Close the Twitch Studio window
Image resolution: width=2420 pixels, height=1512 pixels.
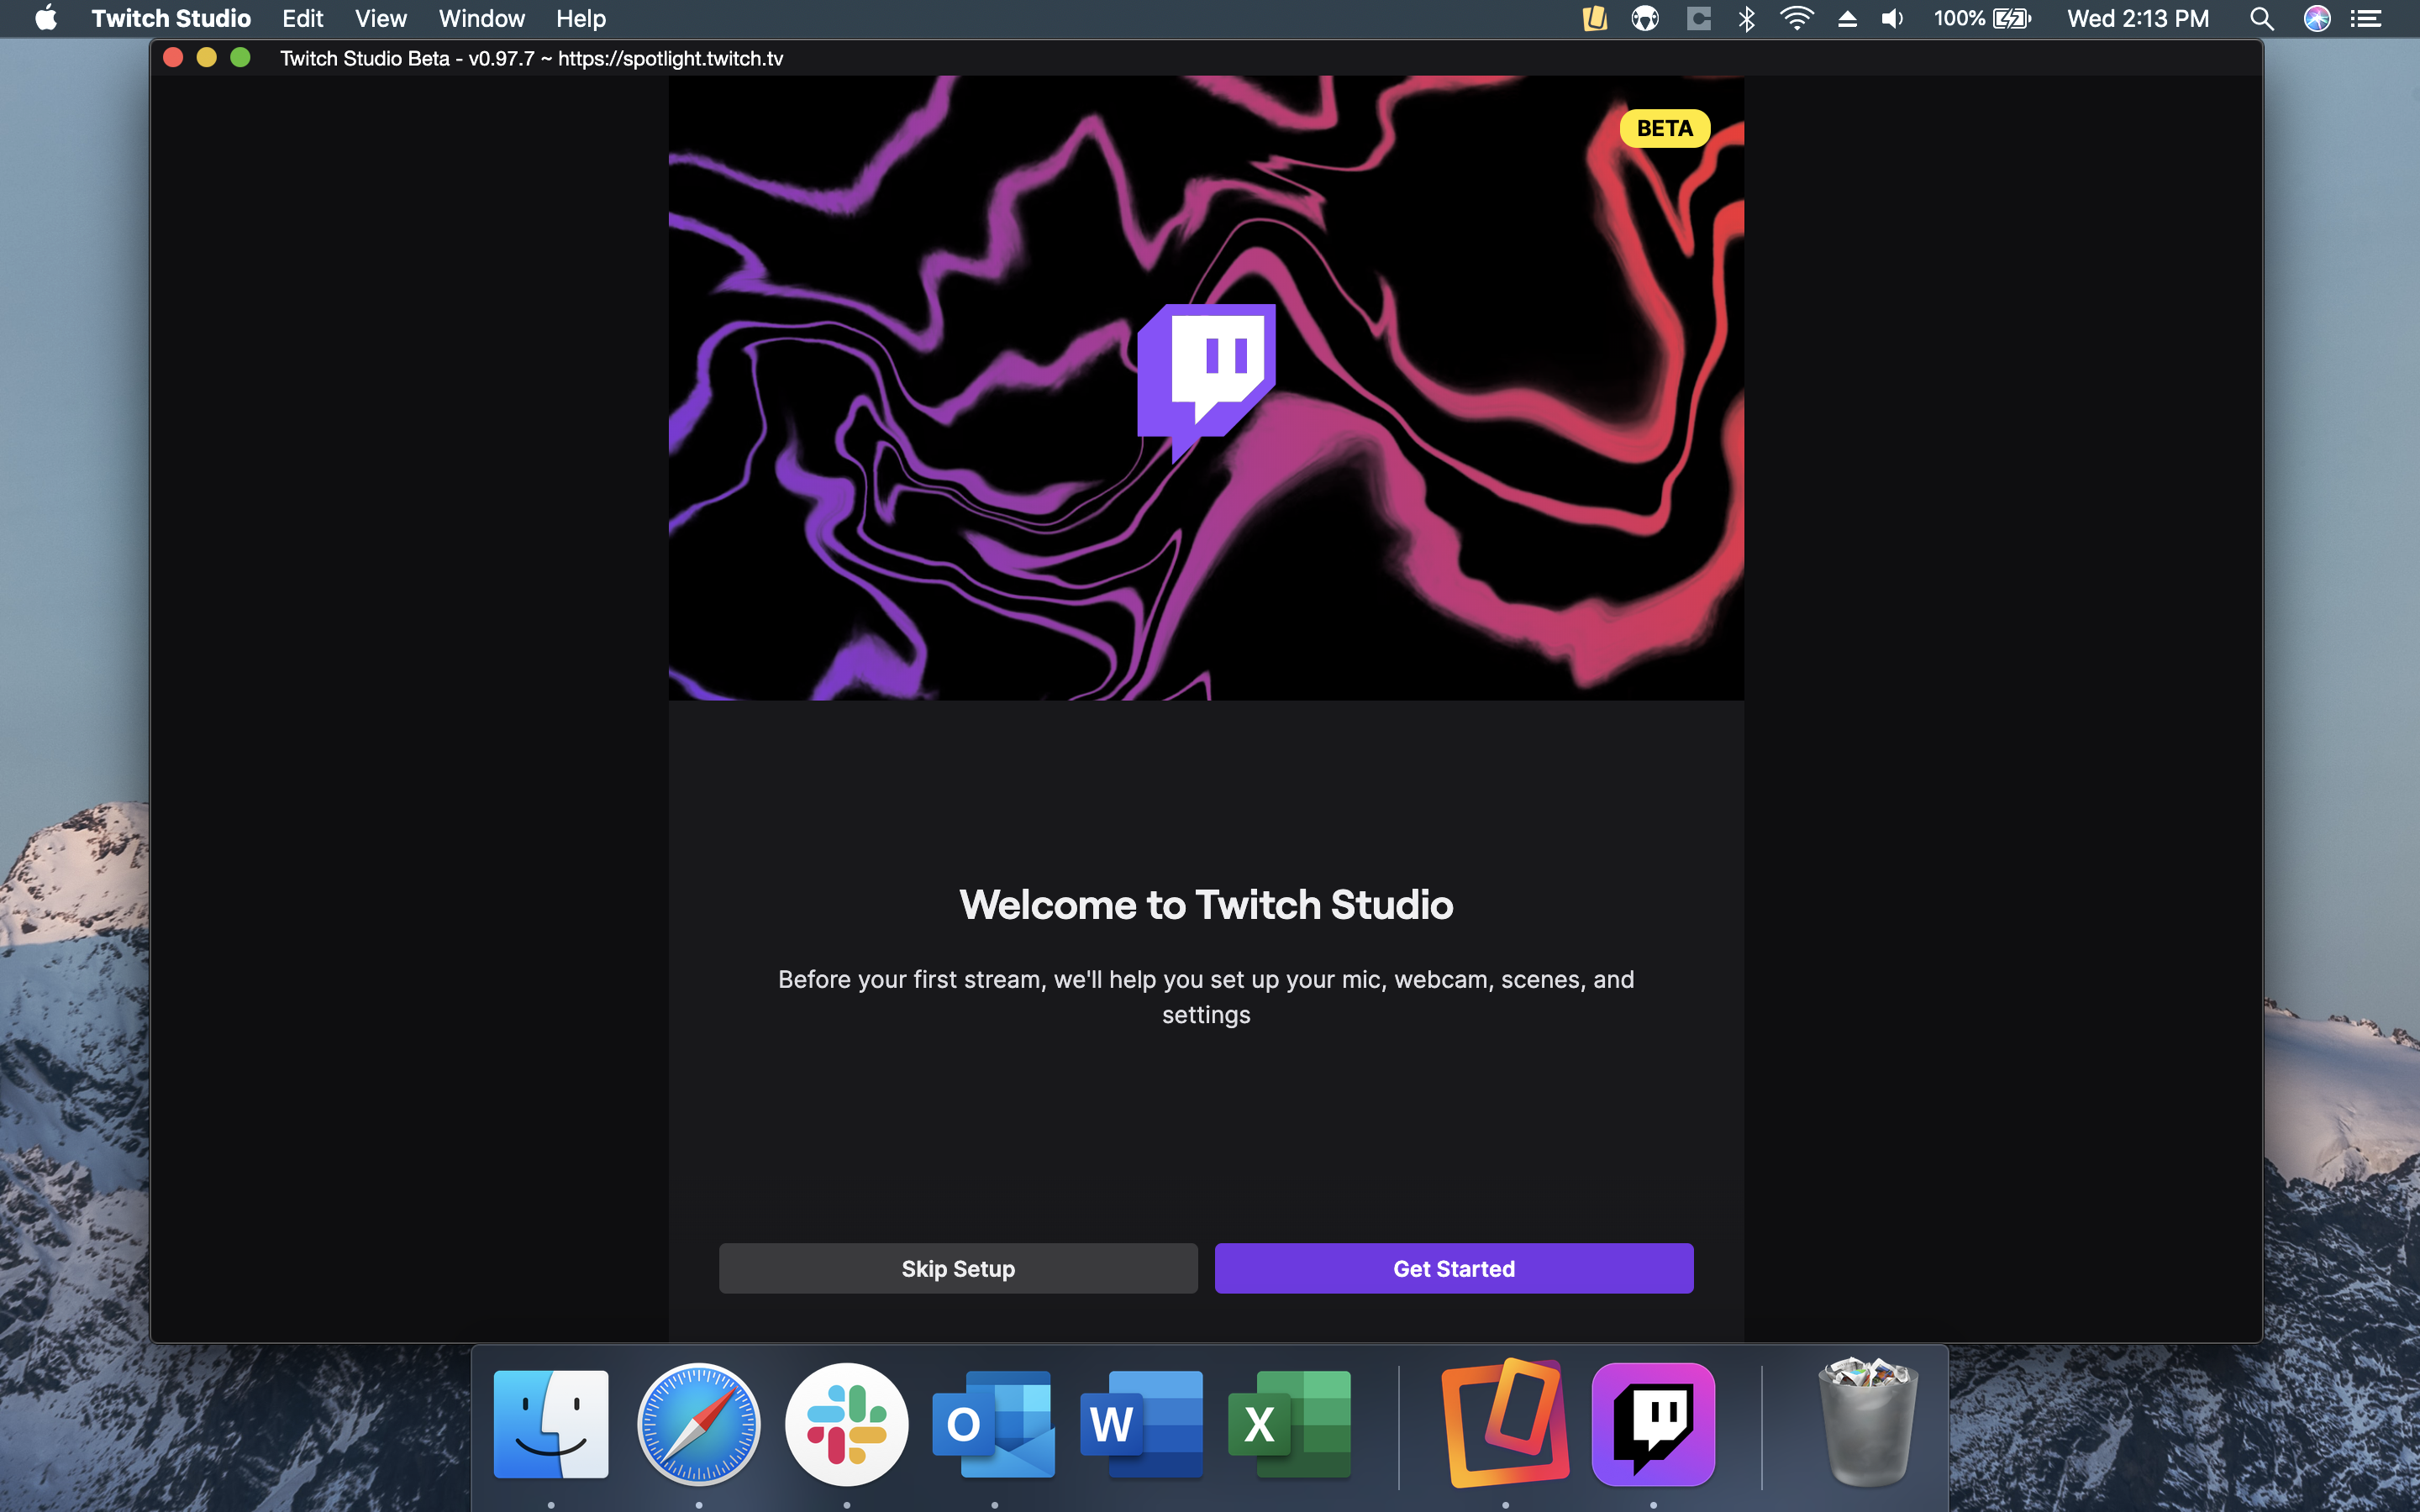173,57
